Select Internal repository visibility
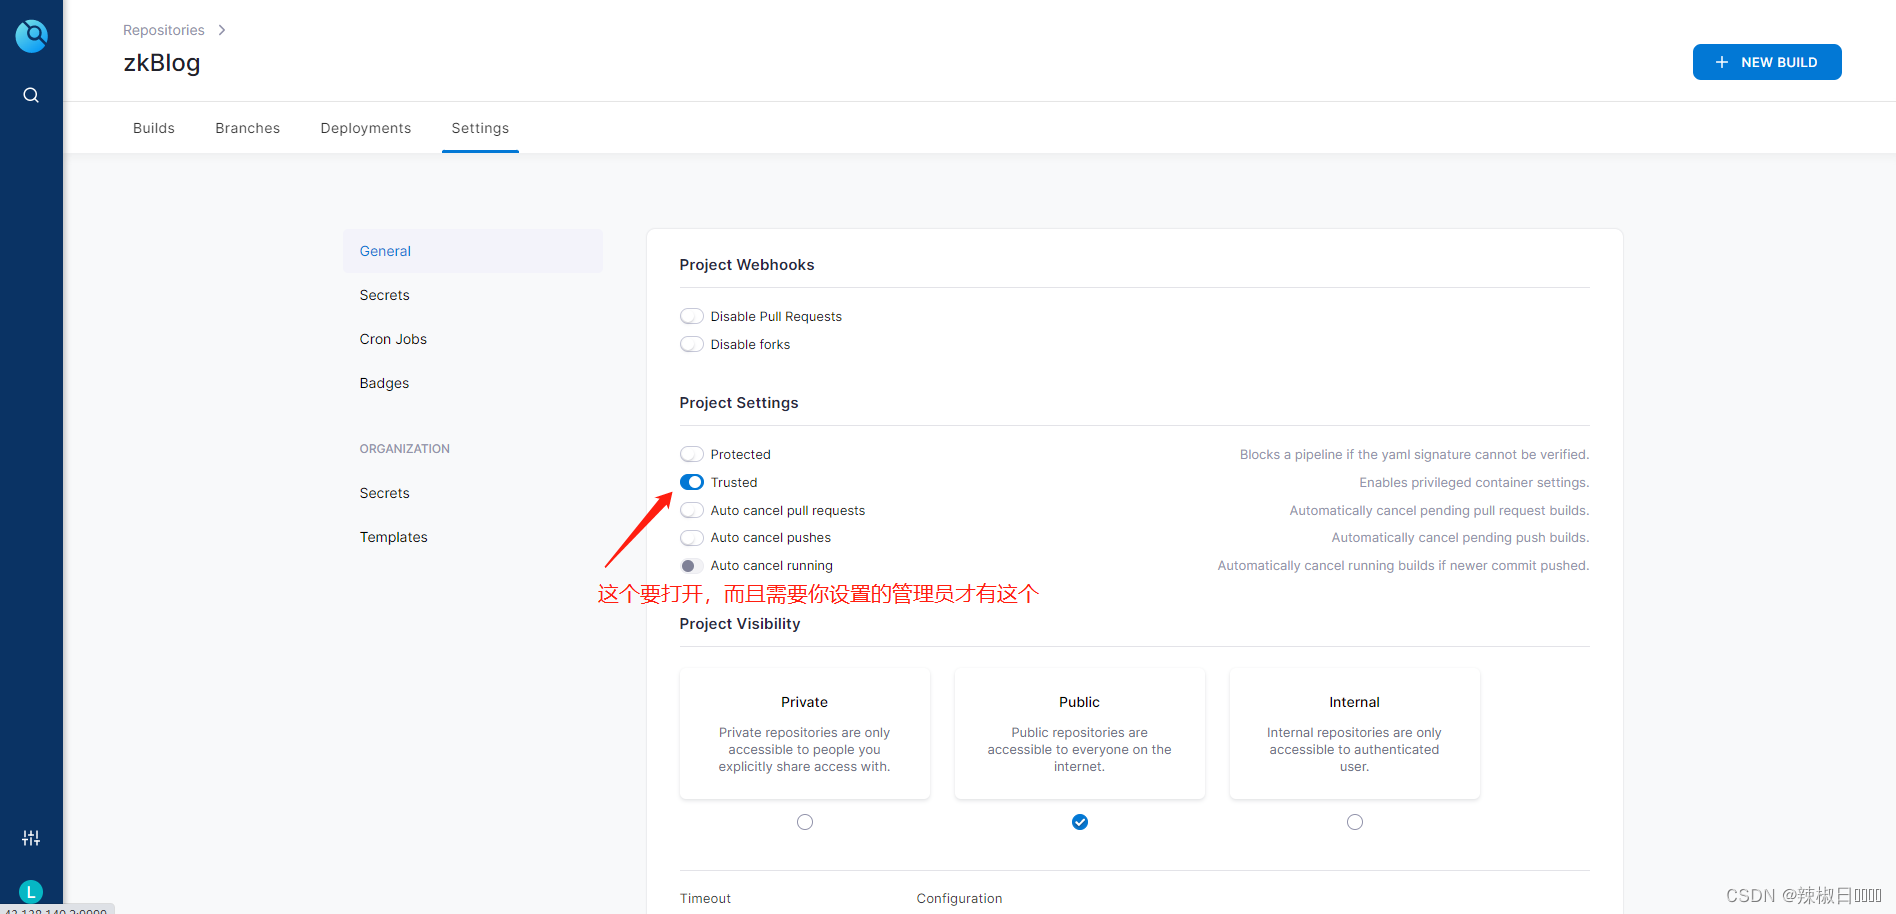The image size is (1896, 914). coord(1354,821)
